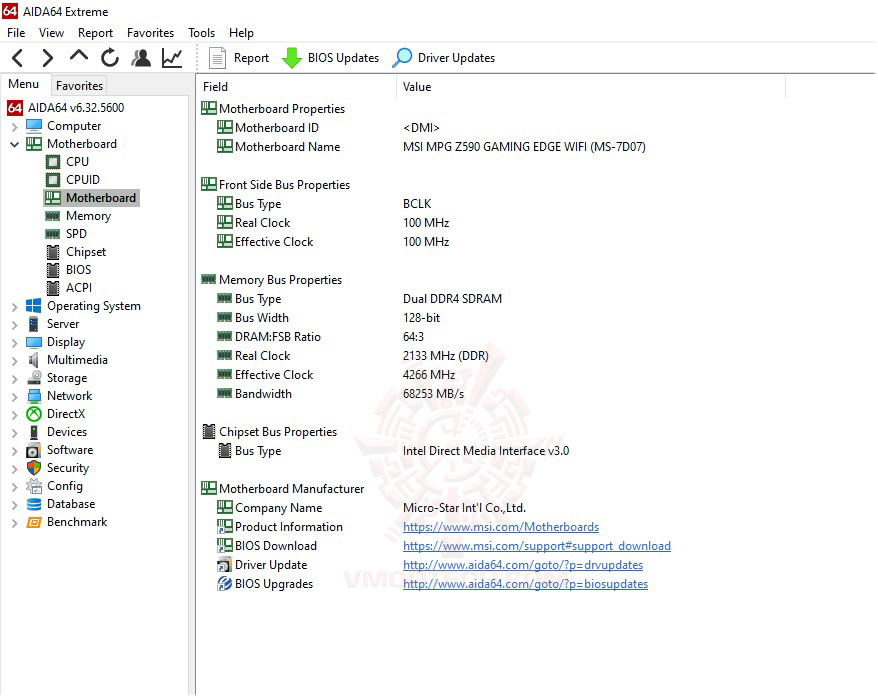Open the user profile toolbar icon
The height and width of the screenshot is (698, 878).
(x=141, y=58)
